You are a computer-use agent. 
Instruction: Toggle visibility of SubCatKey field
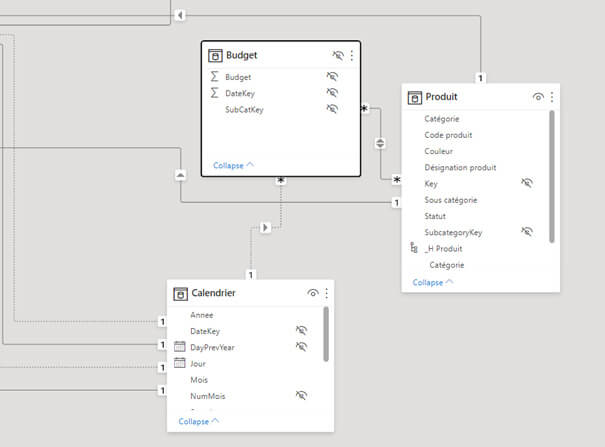pos(332,109)
